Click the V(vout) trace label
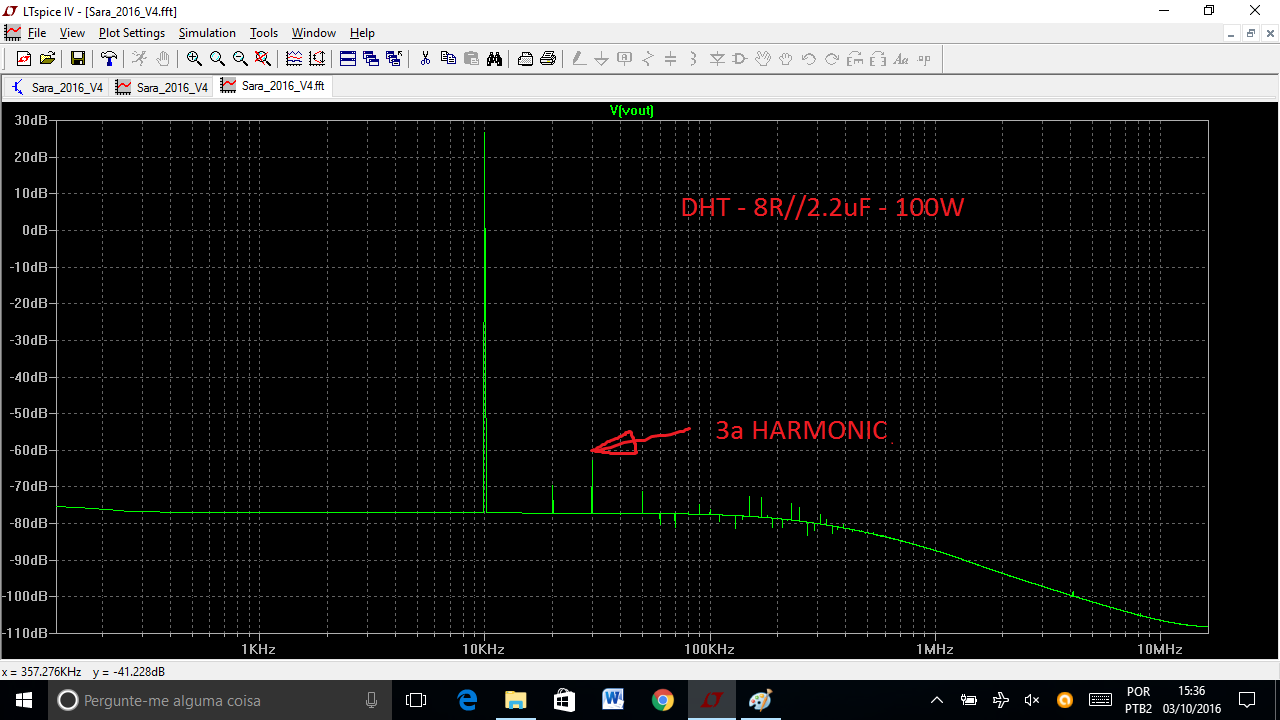The image size is (1280, 720). pos(632,110)
